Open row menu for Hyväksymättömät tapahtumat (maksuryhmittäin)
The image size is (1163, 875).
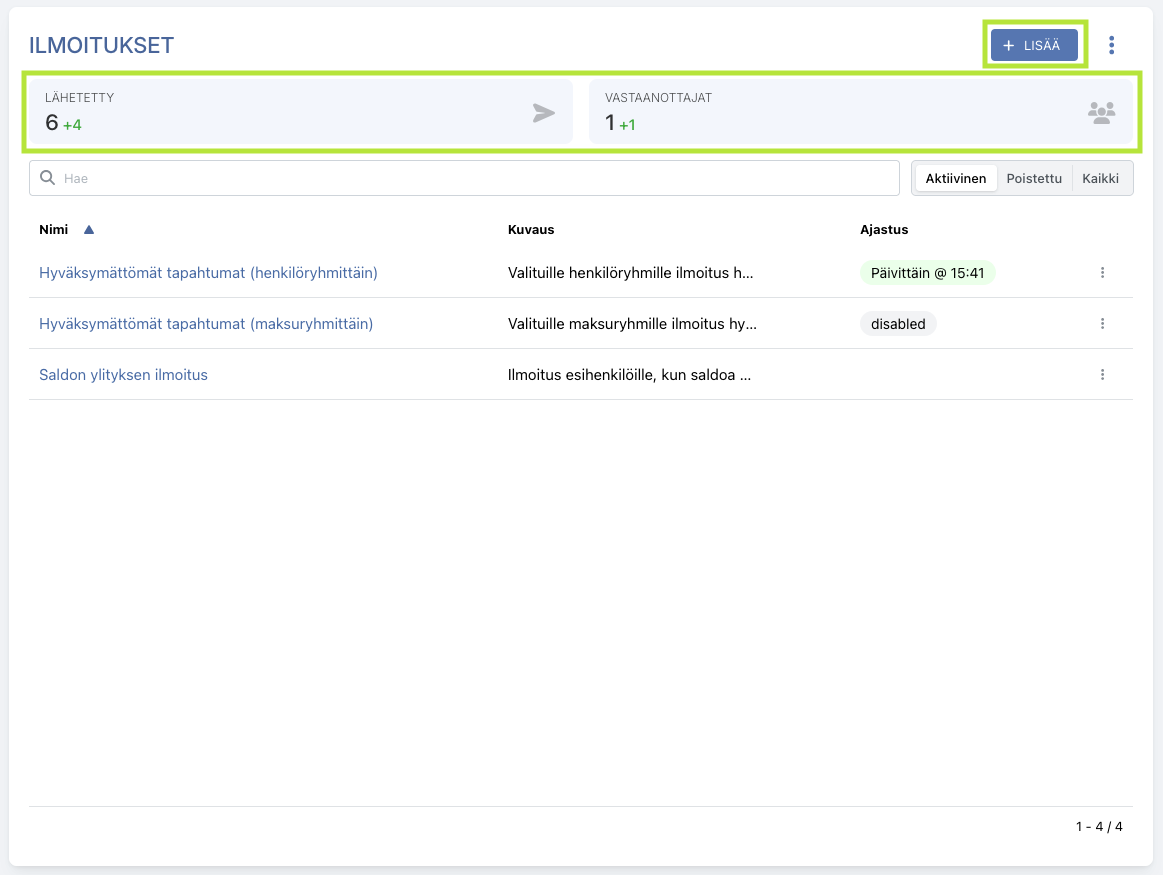(x=1102, y=323)
